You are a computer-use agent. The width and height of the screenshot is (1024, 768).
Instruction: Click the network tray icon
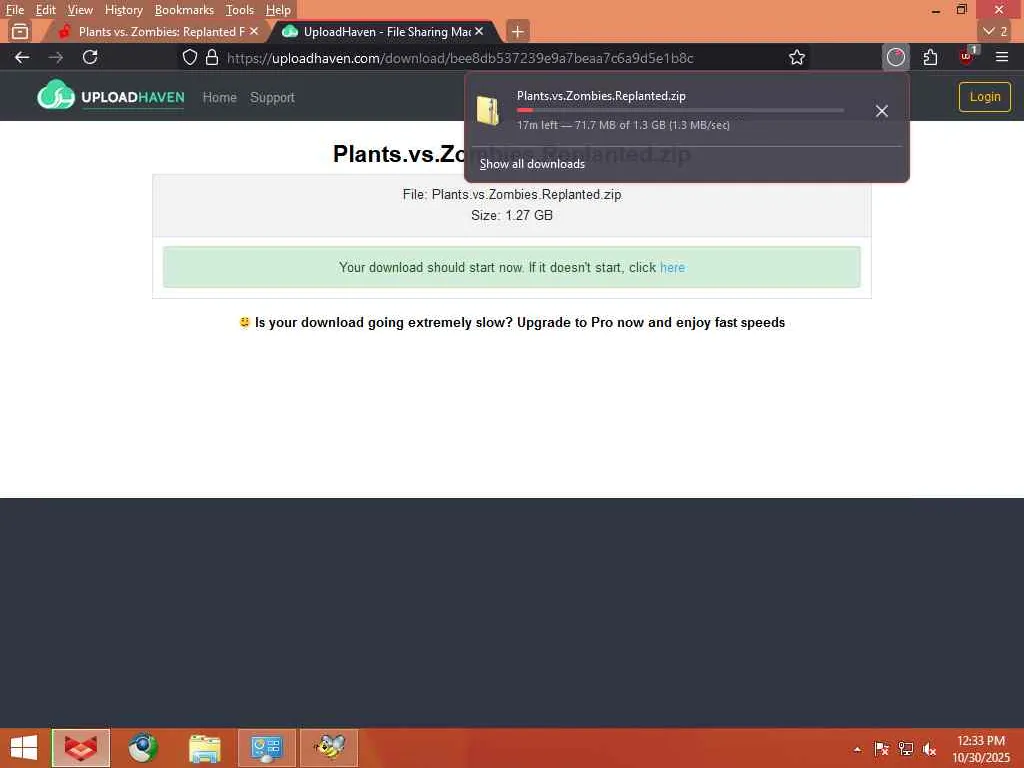(905, 748)
